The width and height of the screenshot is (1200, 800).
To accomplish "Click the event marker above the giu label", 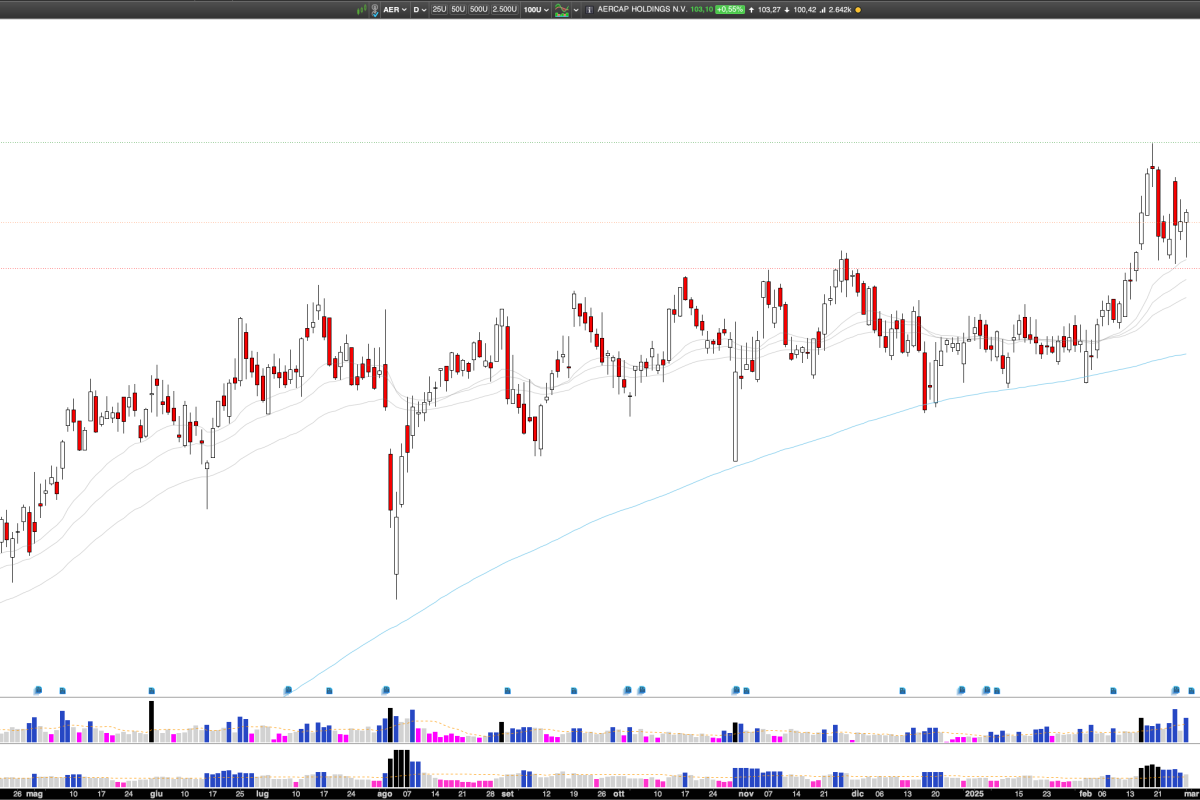I will 152,690.
